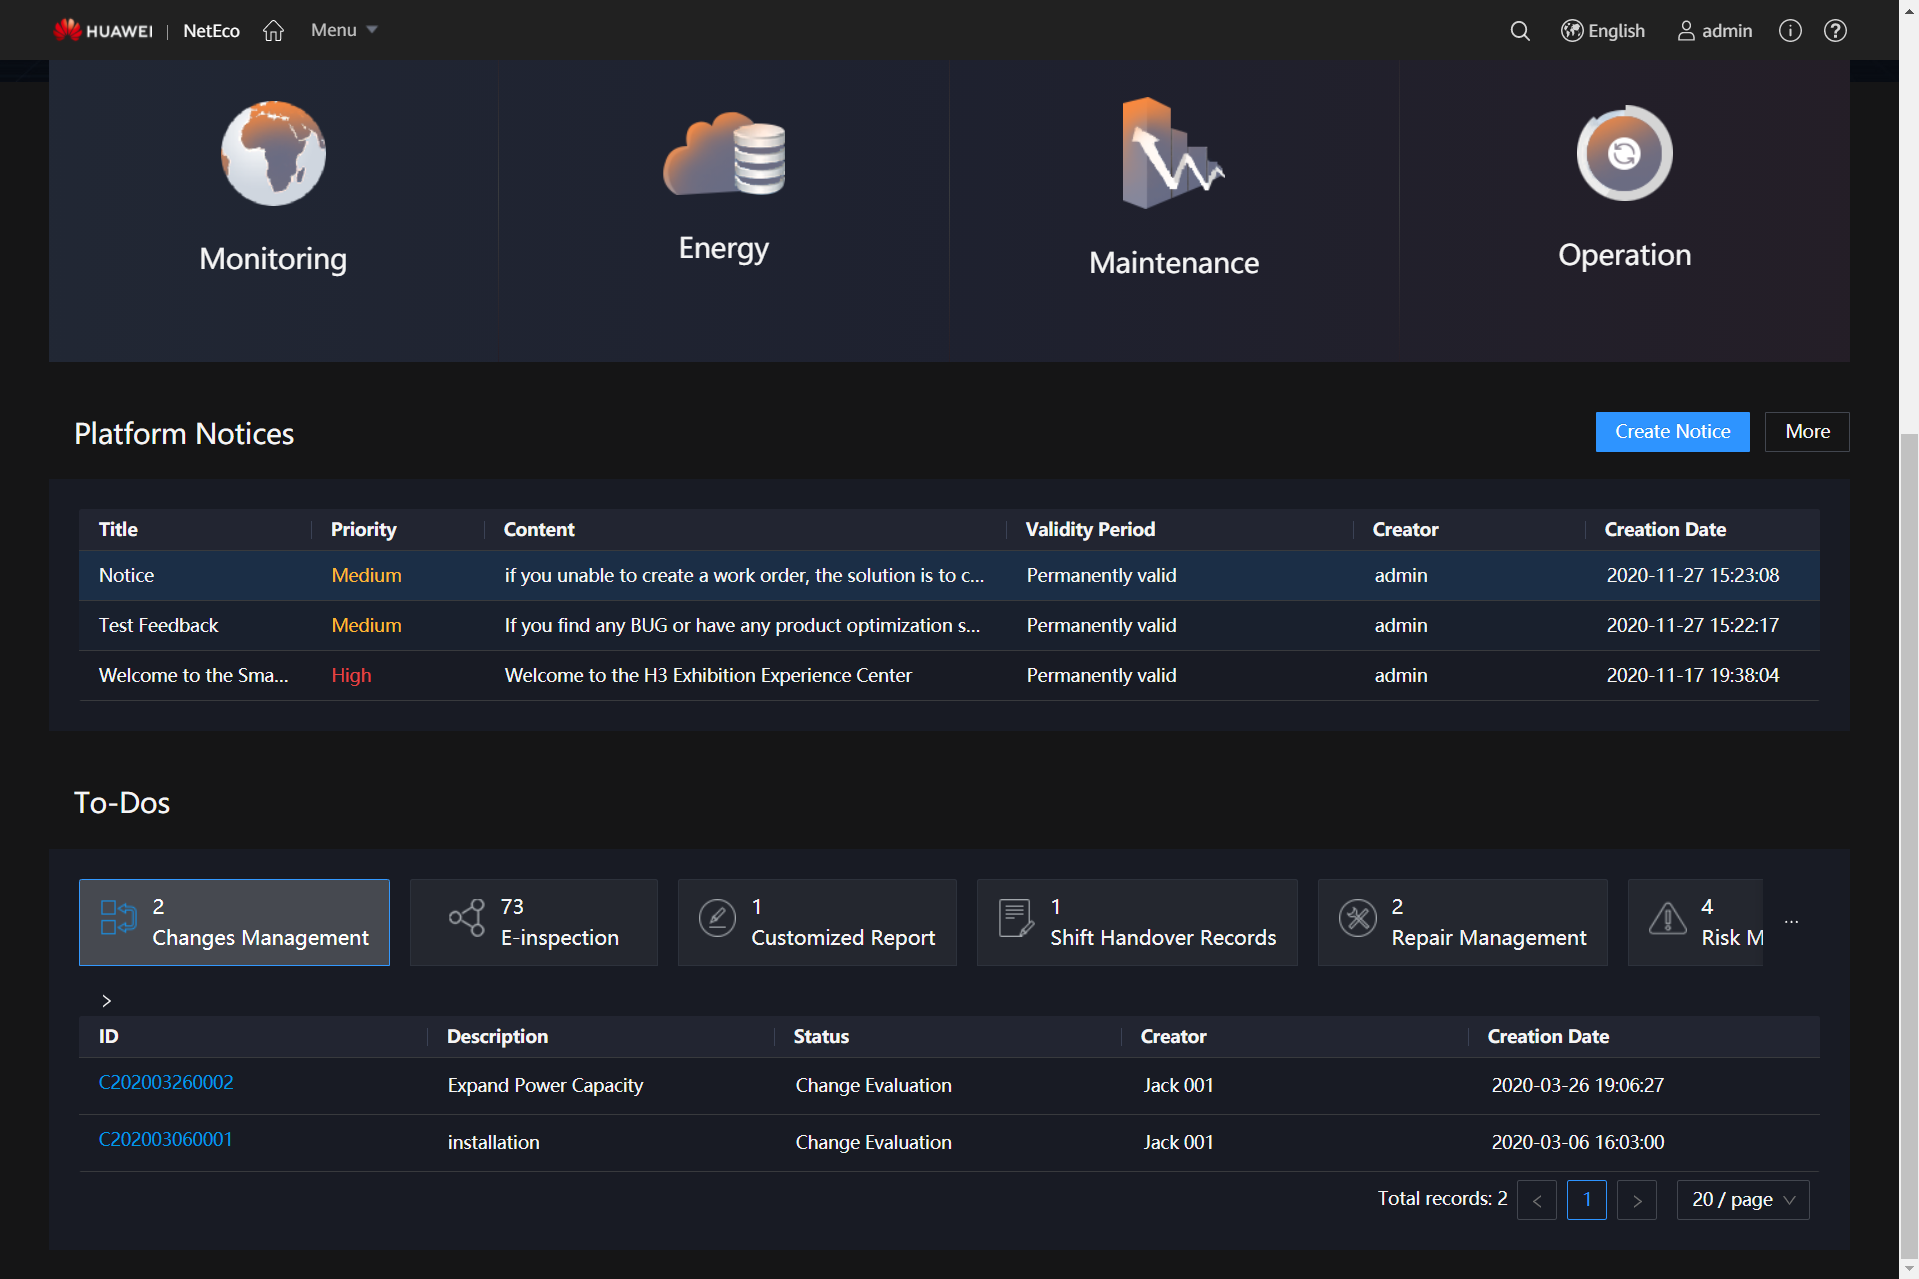Open change order C202003260002 link

(x=166, y=1082)
